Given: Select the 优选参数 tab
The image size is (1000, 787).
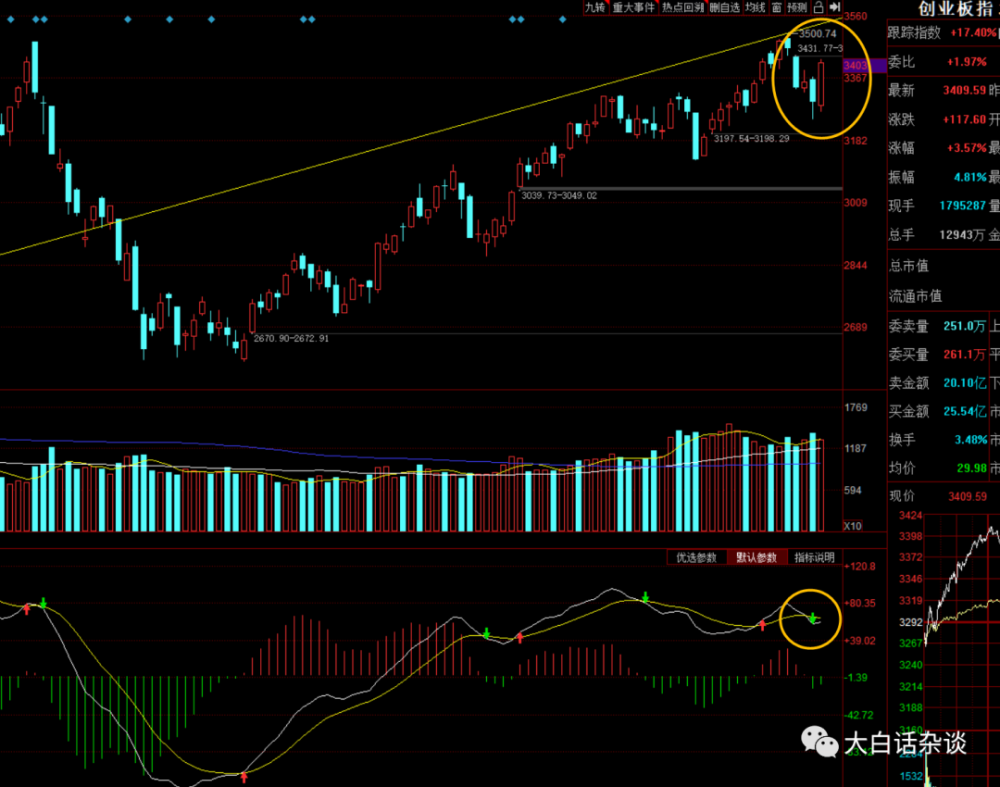Looking at the screenshot, I should [x=696, y=558].
